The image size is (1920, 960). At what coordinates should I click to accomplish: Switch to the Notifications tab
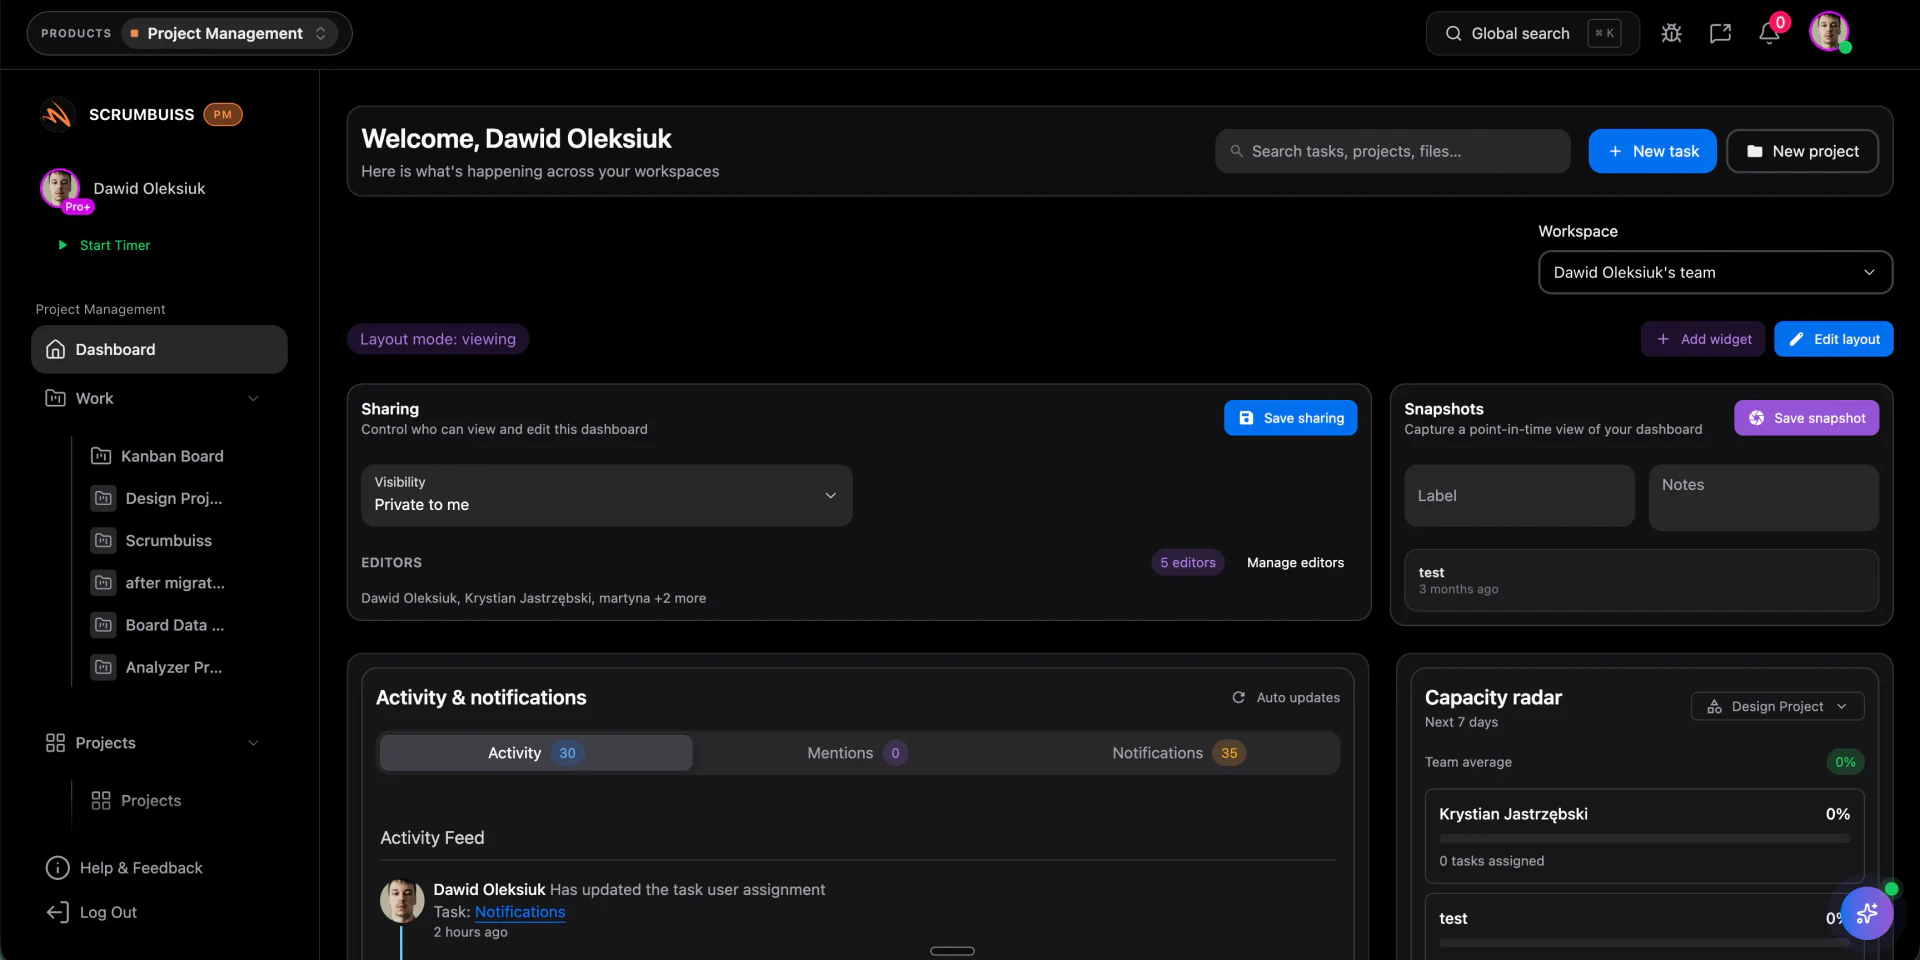coord(1177,753)
